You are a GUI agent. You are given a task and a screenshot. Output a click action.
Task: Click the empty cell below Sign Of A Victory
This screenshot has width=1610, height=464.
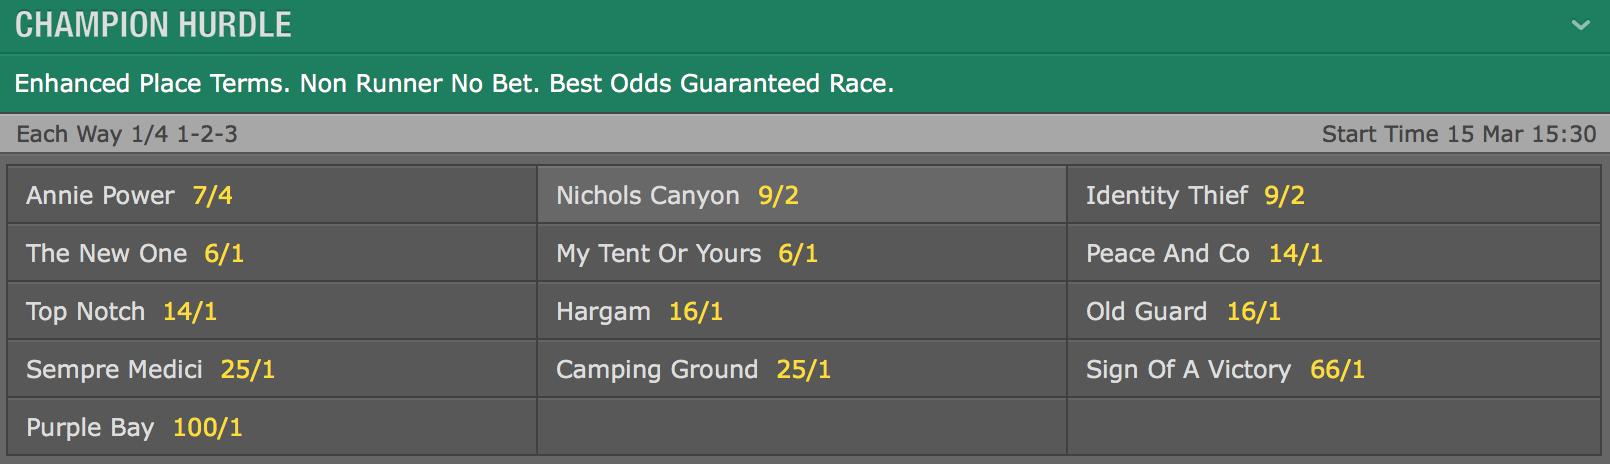[1334, 427]
